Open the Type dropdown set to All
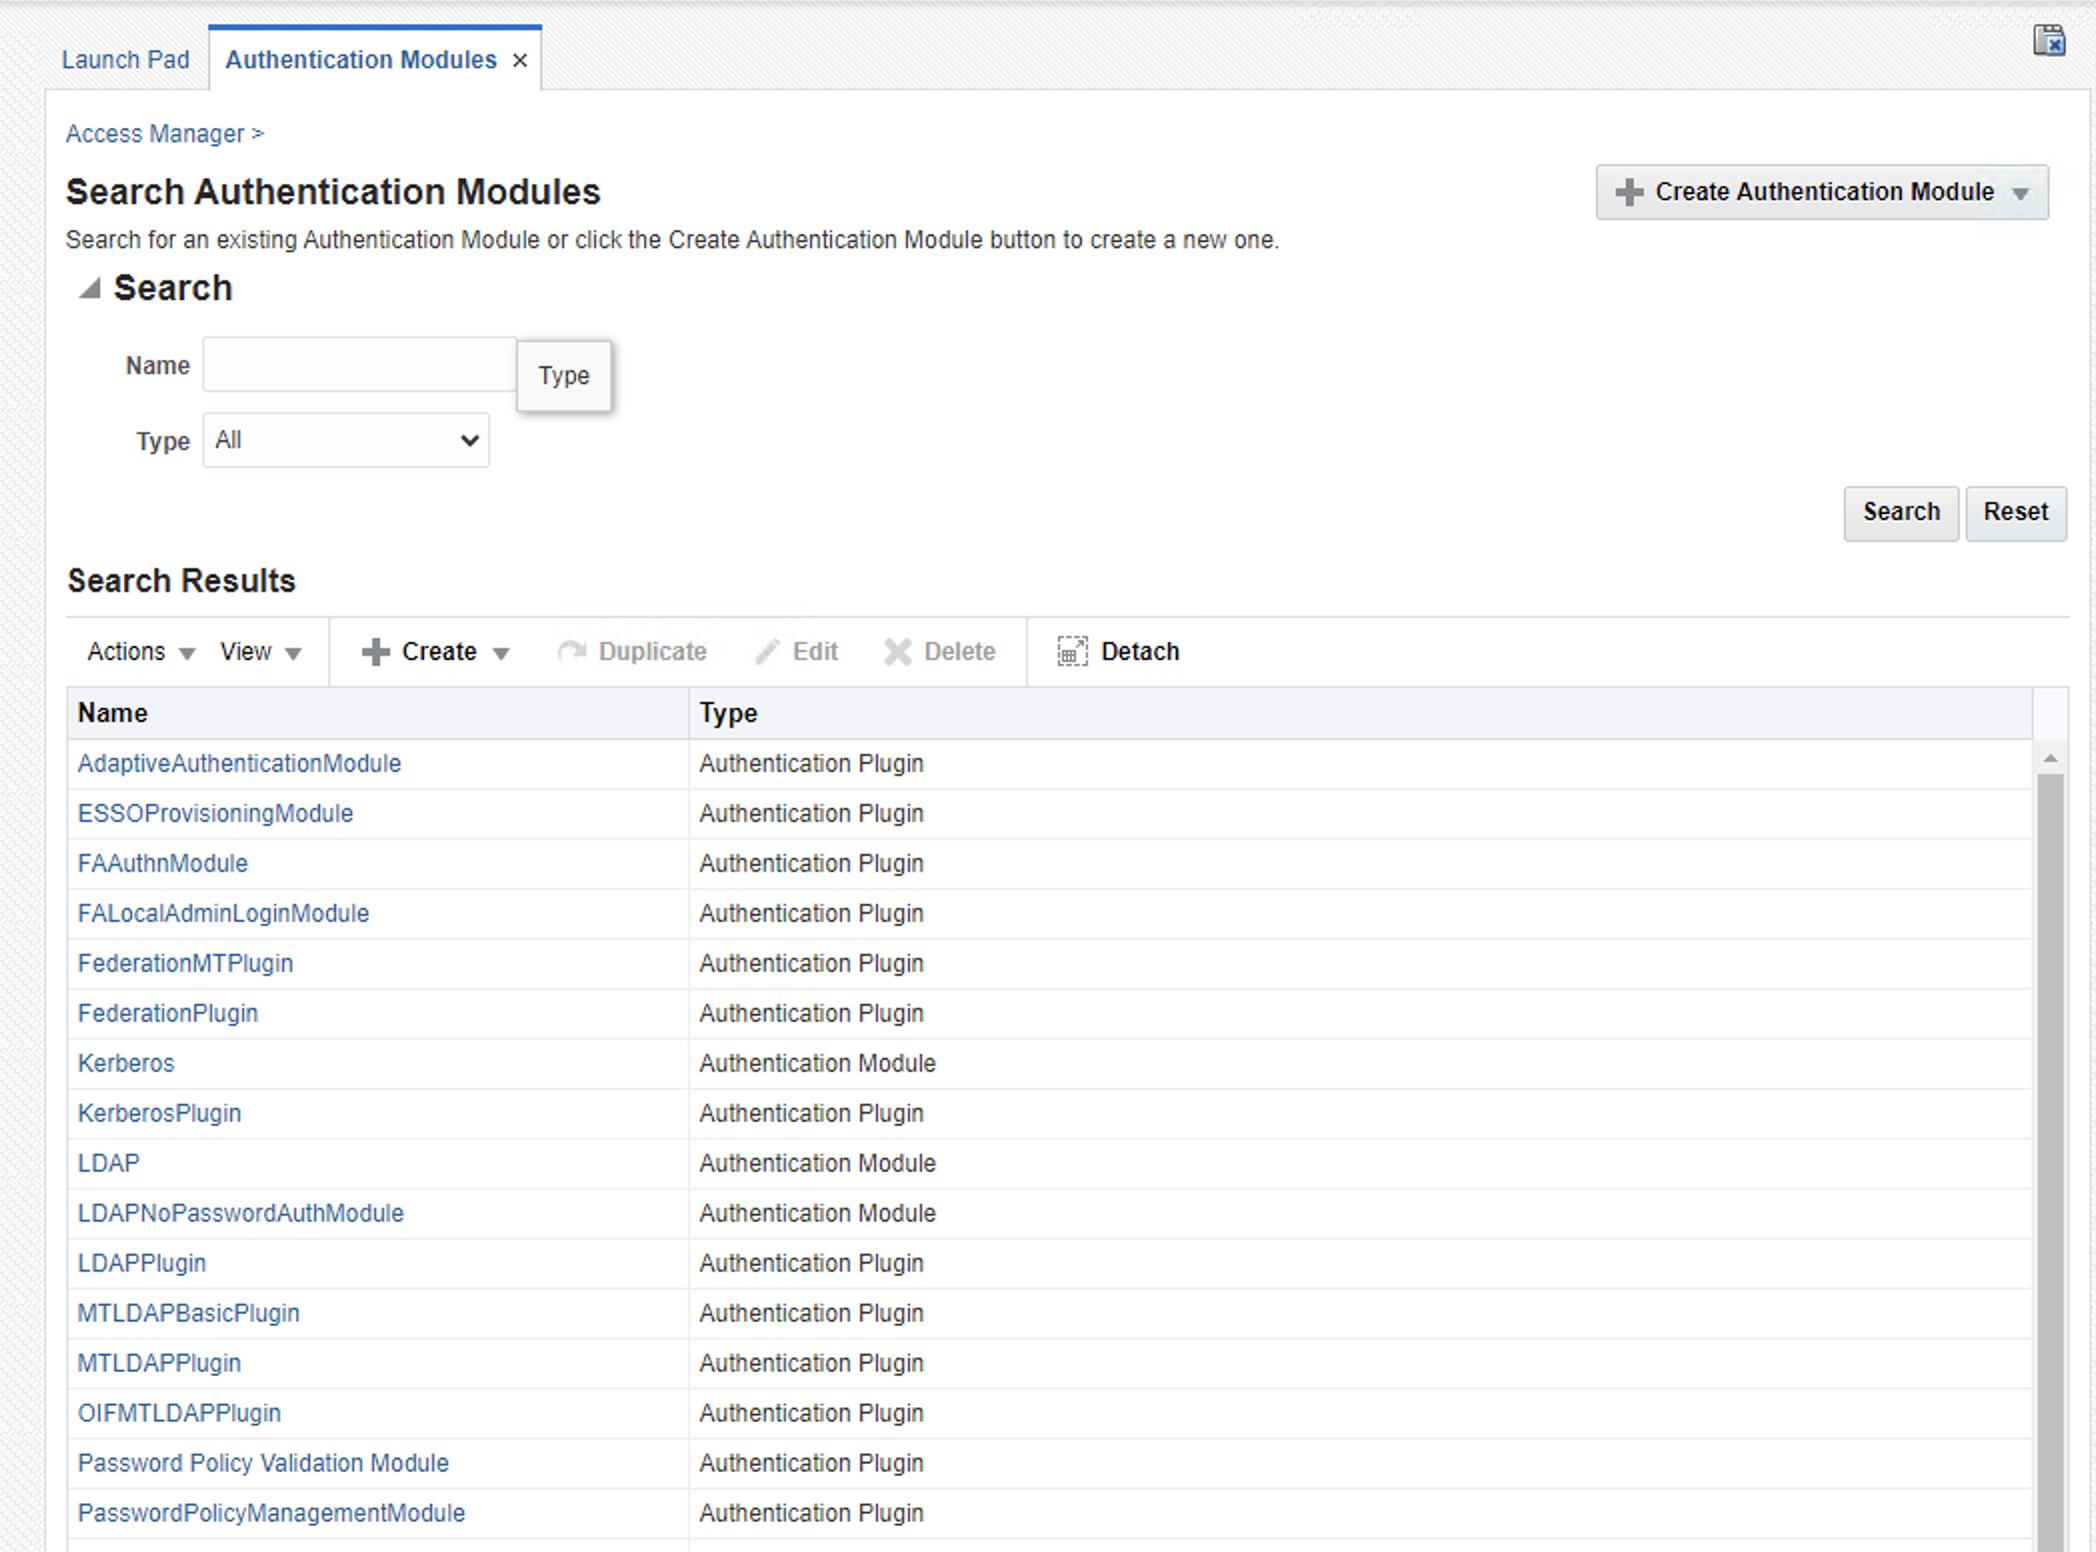The image size is (2096, 1552). pyautogui.click(x=346, y=440)
